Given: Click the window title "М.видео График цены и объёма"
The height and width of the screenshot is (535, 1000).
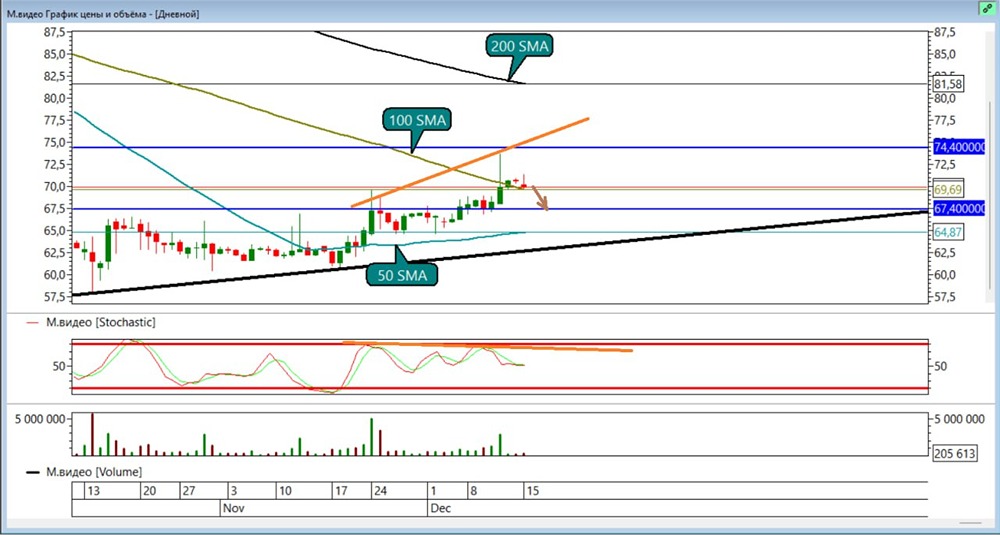Looking at the screenshot, I should (75, 14).
